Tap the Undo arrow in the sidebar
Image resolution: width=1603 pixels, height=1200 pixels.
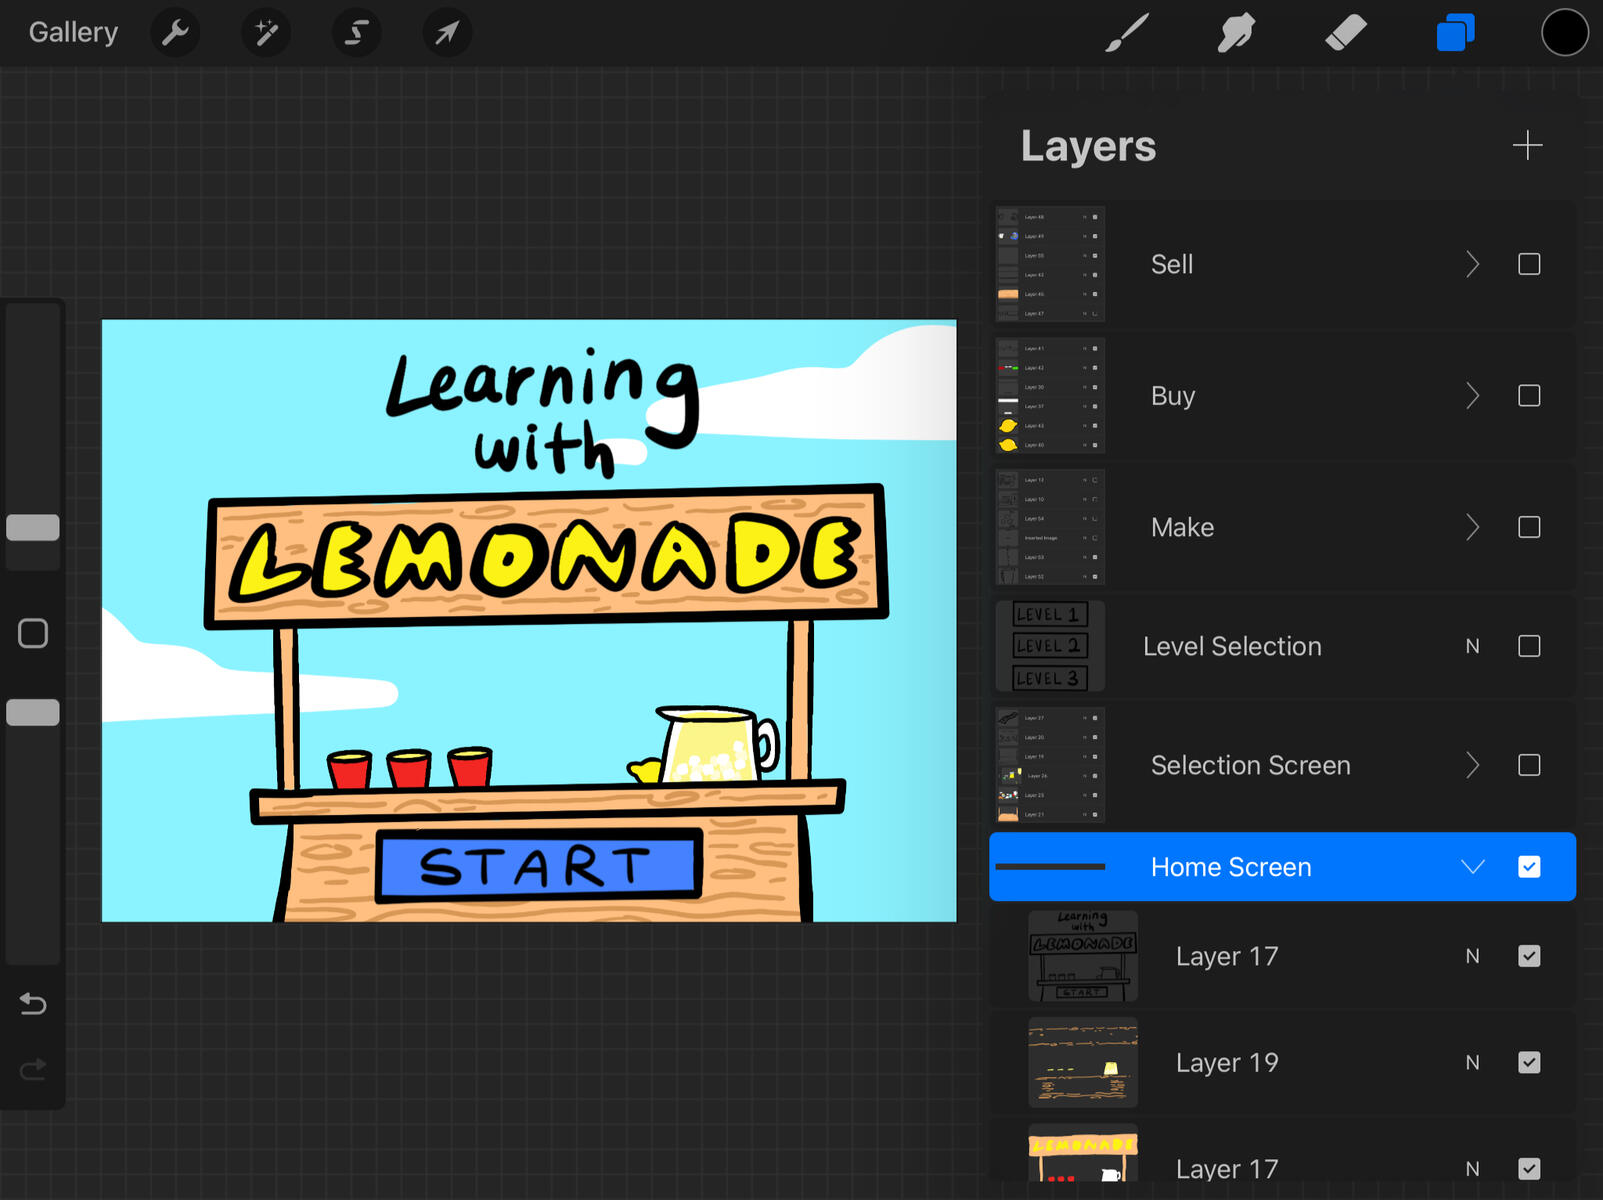(33, 1004)
